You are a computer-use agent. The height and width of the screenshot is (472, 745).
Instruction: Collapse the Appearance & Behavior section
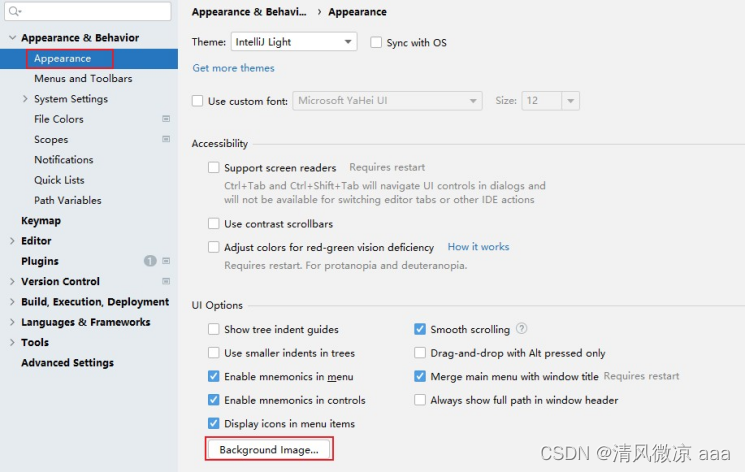(12, 38)
